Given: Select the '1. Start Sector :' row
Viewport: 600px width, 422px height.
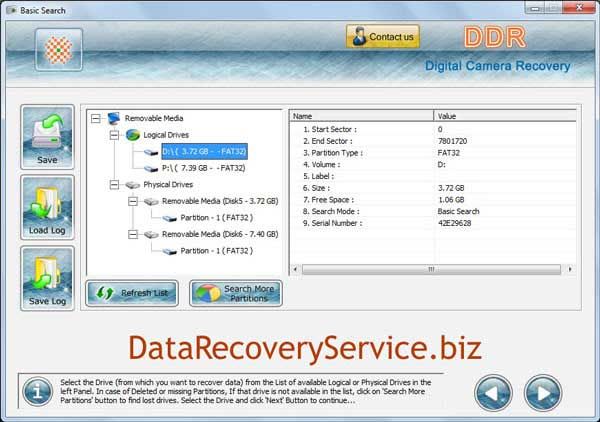Looking at the screenshot, I should pos(433,129).
